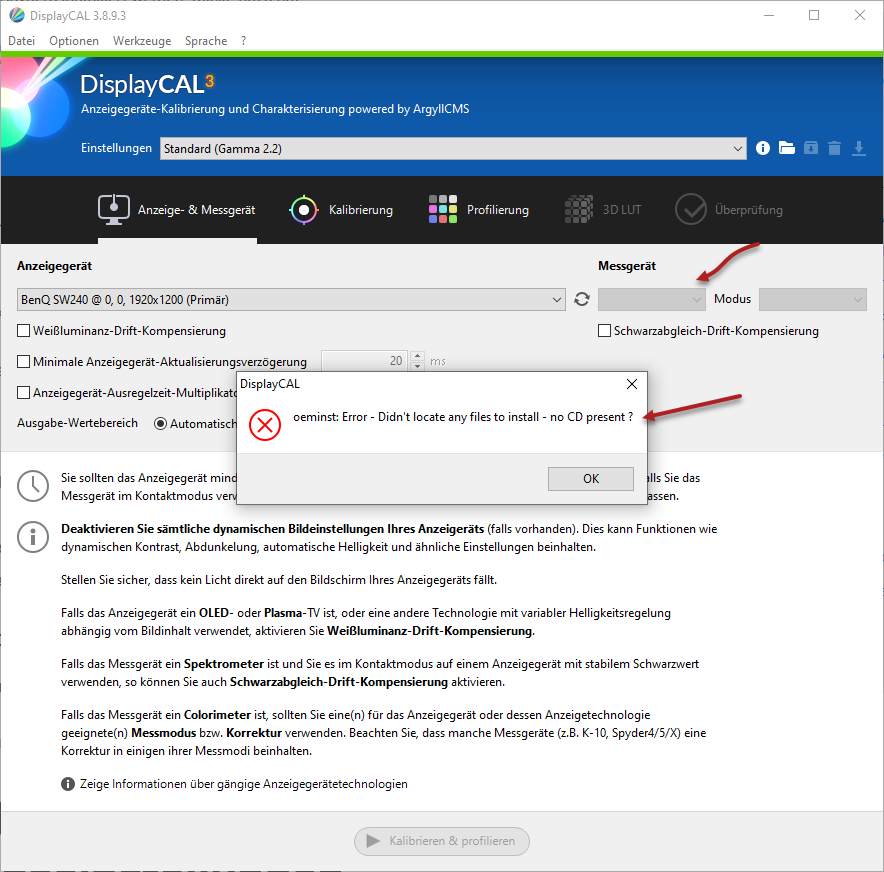The image size is (884, 872).
Task: Click the Überprüfung checkmark icon
Action: click(691, 209)
